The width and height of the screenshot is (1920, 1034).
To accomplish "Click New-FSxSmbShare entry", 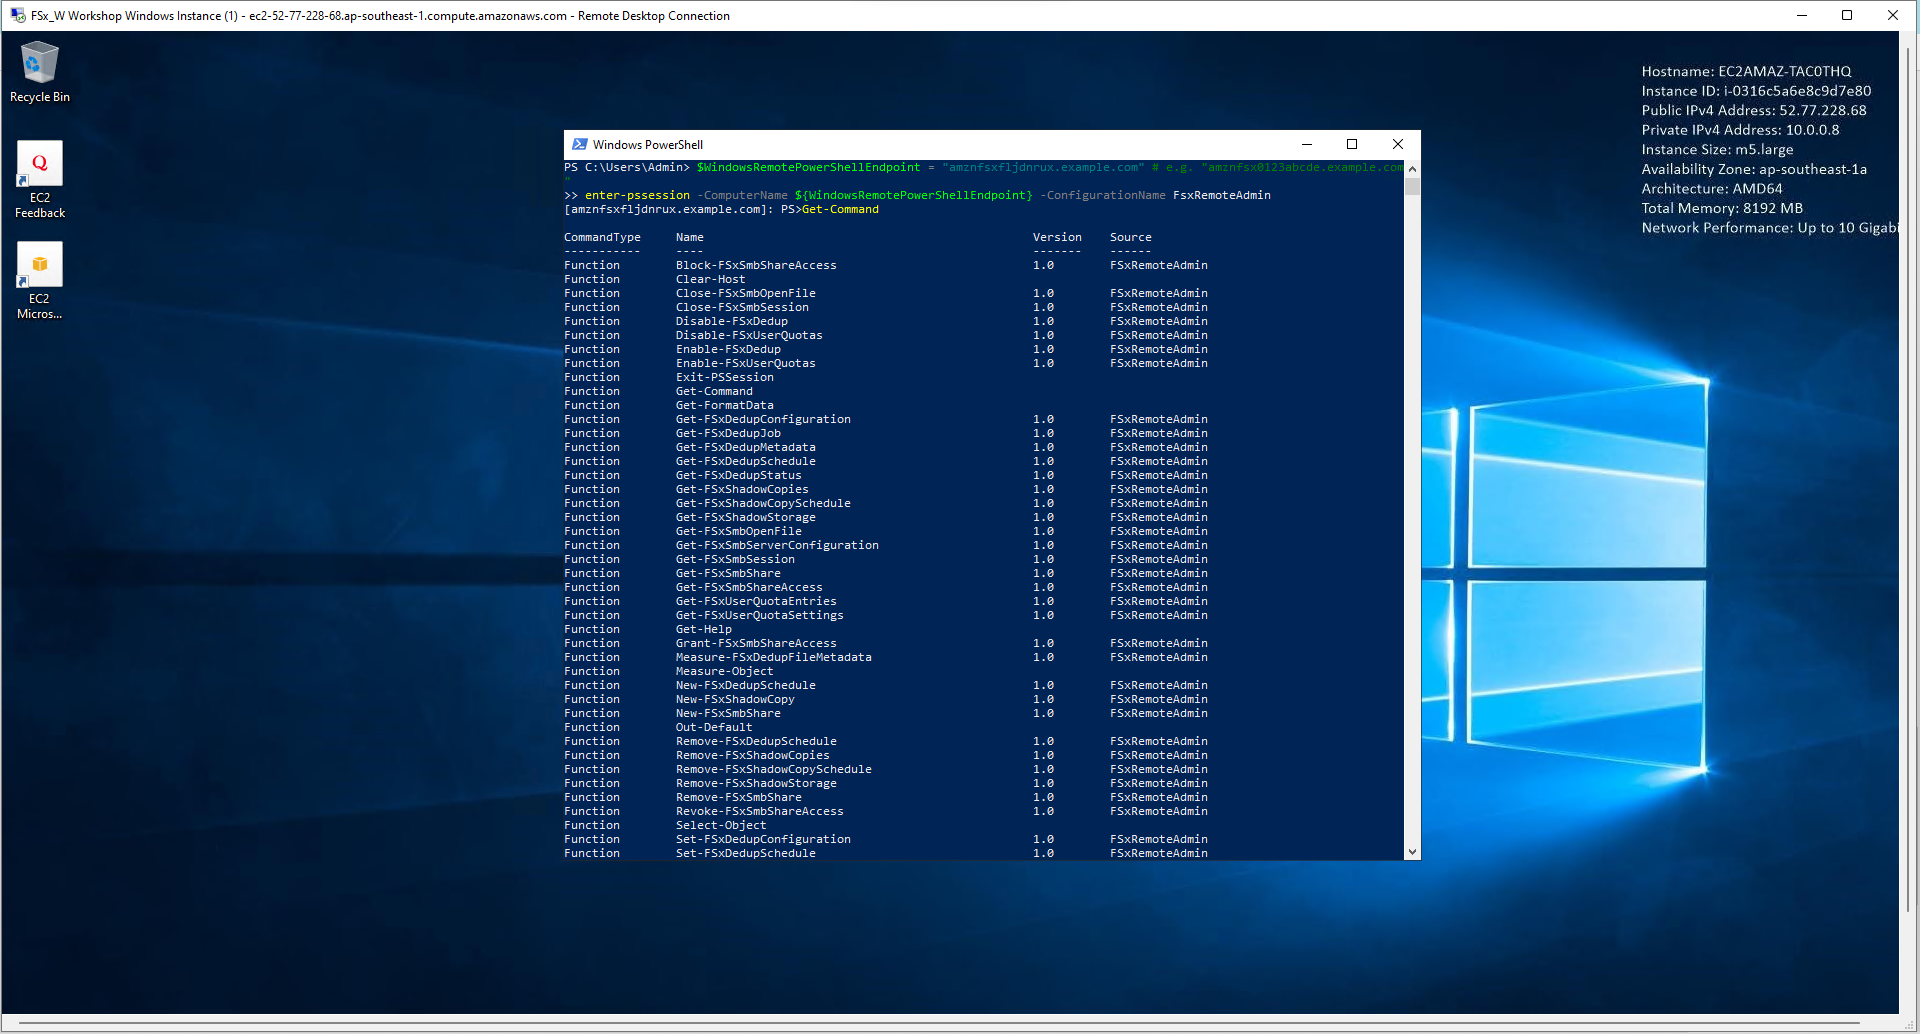I will pos(728,713).
